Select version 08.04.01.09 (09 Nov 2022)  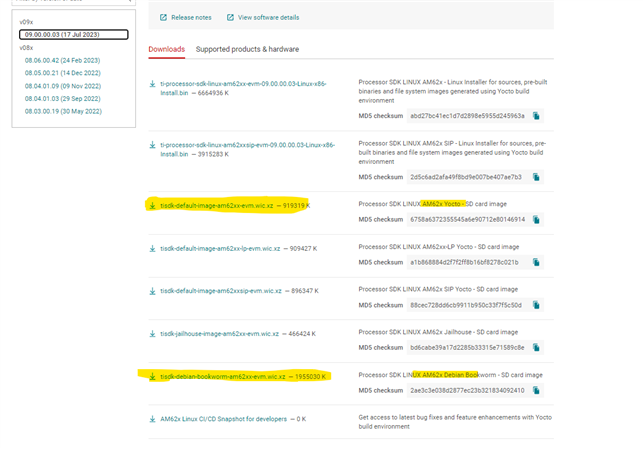click(x=63, y=86)
